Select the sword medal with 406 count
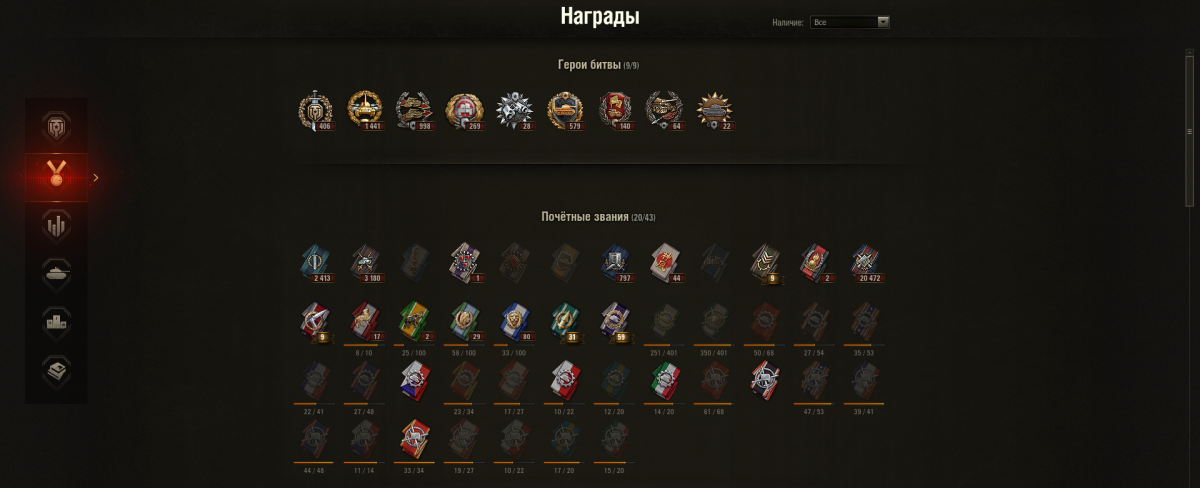 click(315, 110)
